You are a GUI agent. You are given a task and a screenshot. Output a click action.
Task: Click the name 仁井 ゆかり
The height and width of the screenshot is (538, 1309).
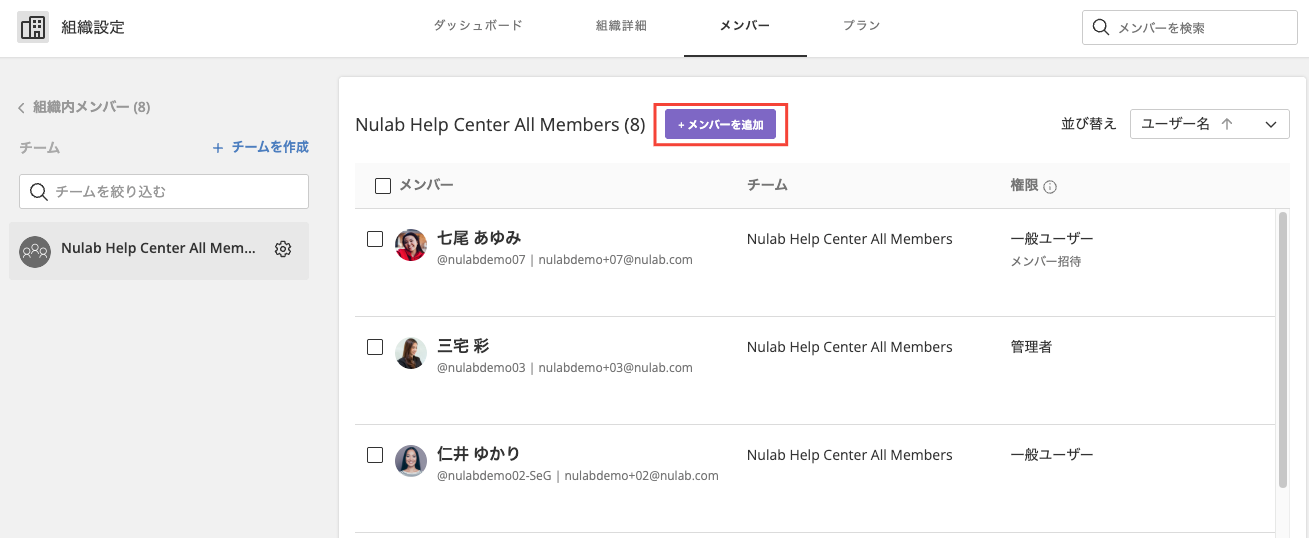coord(479,454)
